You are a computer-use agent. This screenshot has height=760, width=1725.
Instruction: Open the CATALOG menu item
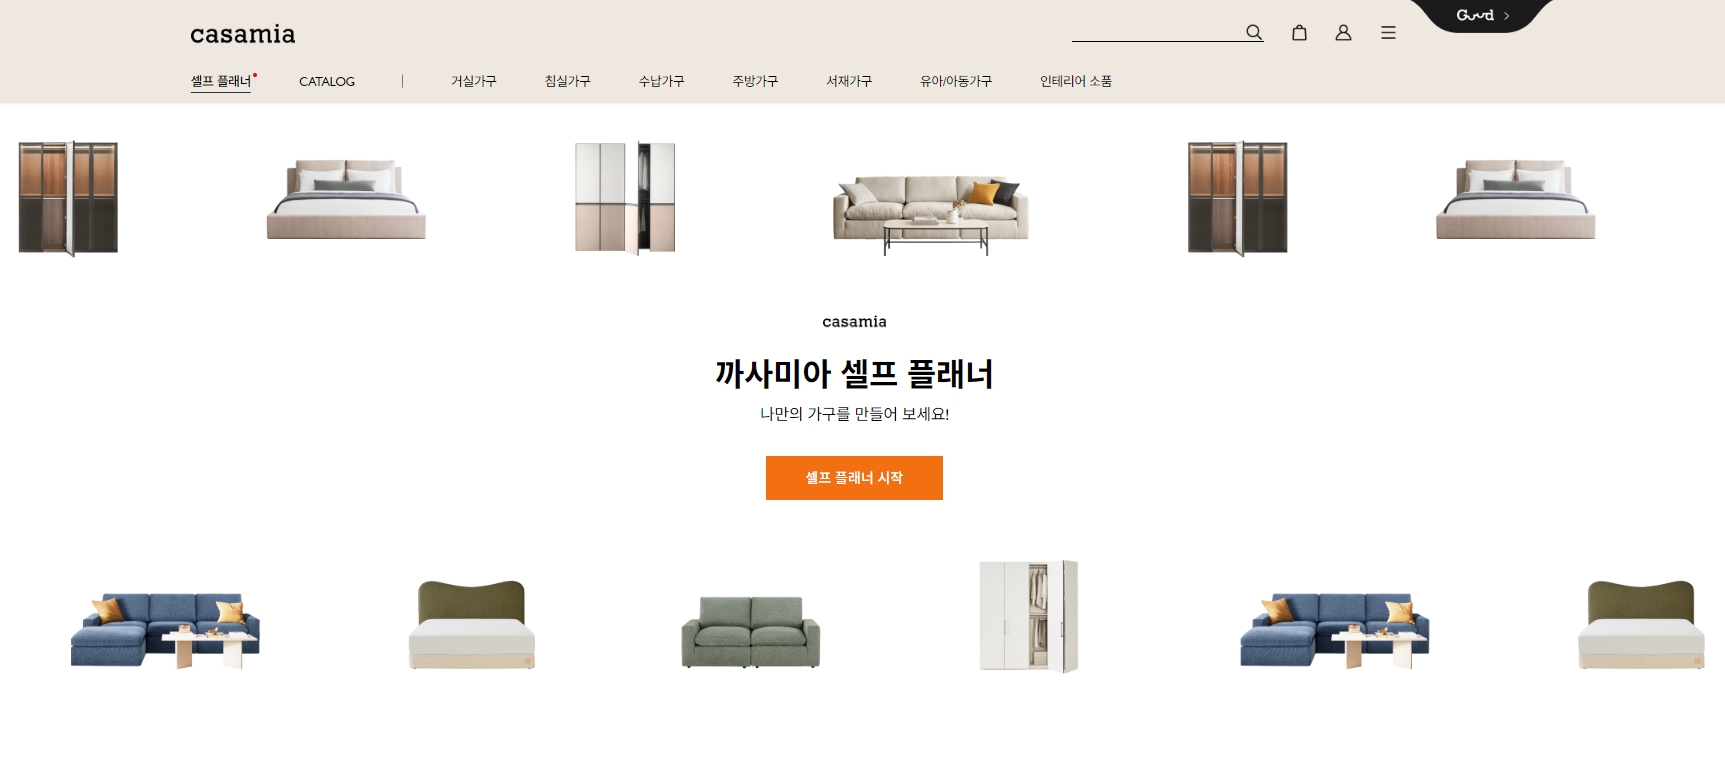[327, 81]
